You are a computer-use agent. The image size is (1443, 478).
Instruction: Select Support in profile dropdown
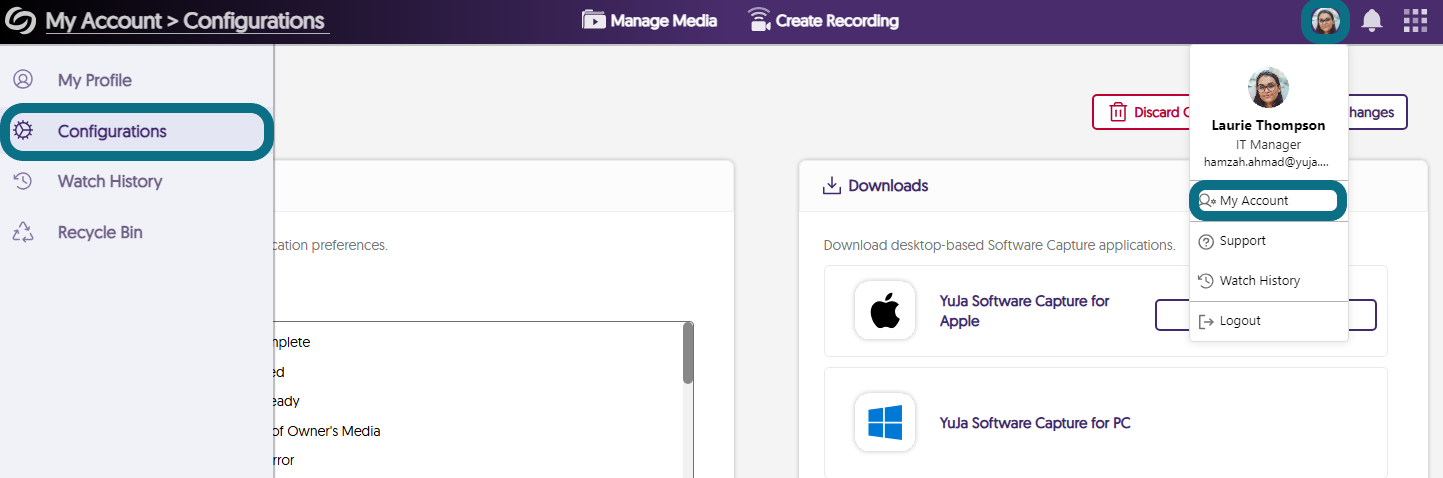(x=1268, y=241)
